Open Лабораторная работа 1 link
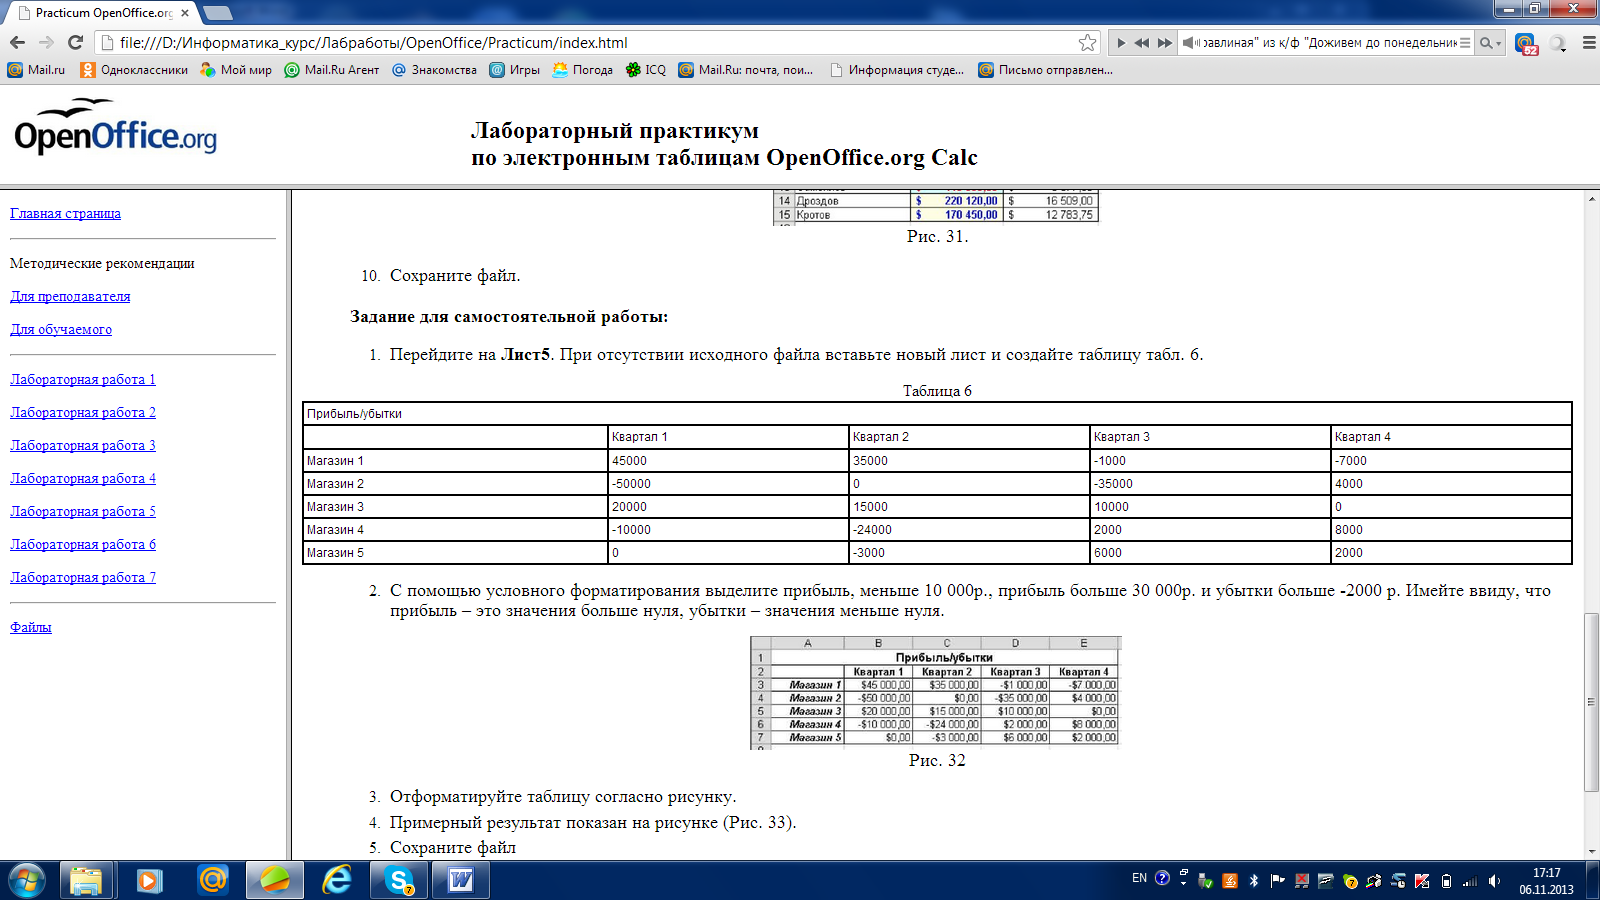Viewport: 1600px width, 900px height. (x=83, y=379)
